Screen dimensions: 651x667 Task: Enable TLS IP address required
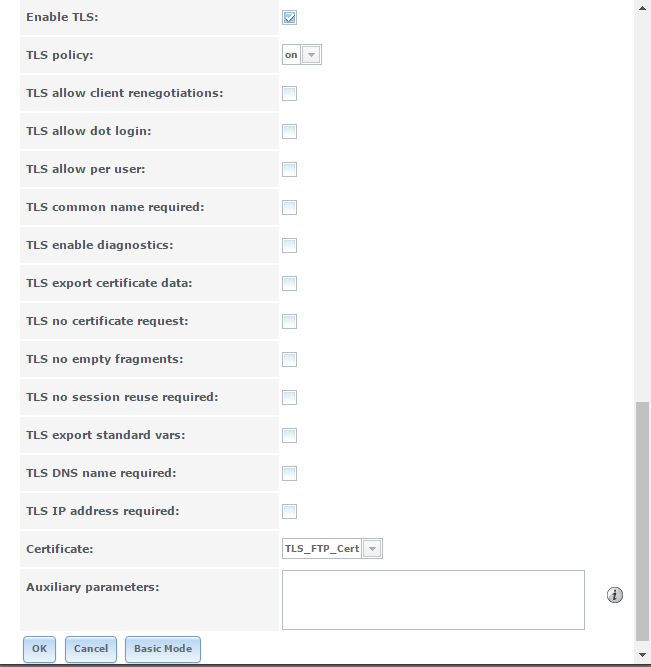(x=289, y=511)
